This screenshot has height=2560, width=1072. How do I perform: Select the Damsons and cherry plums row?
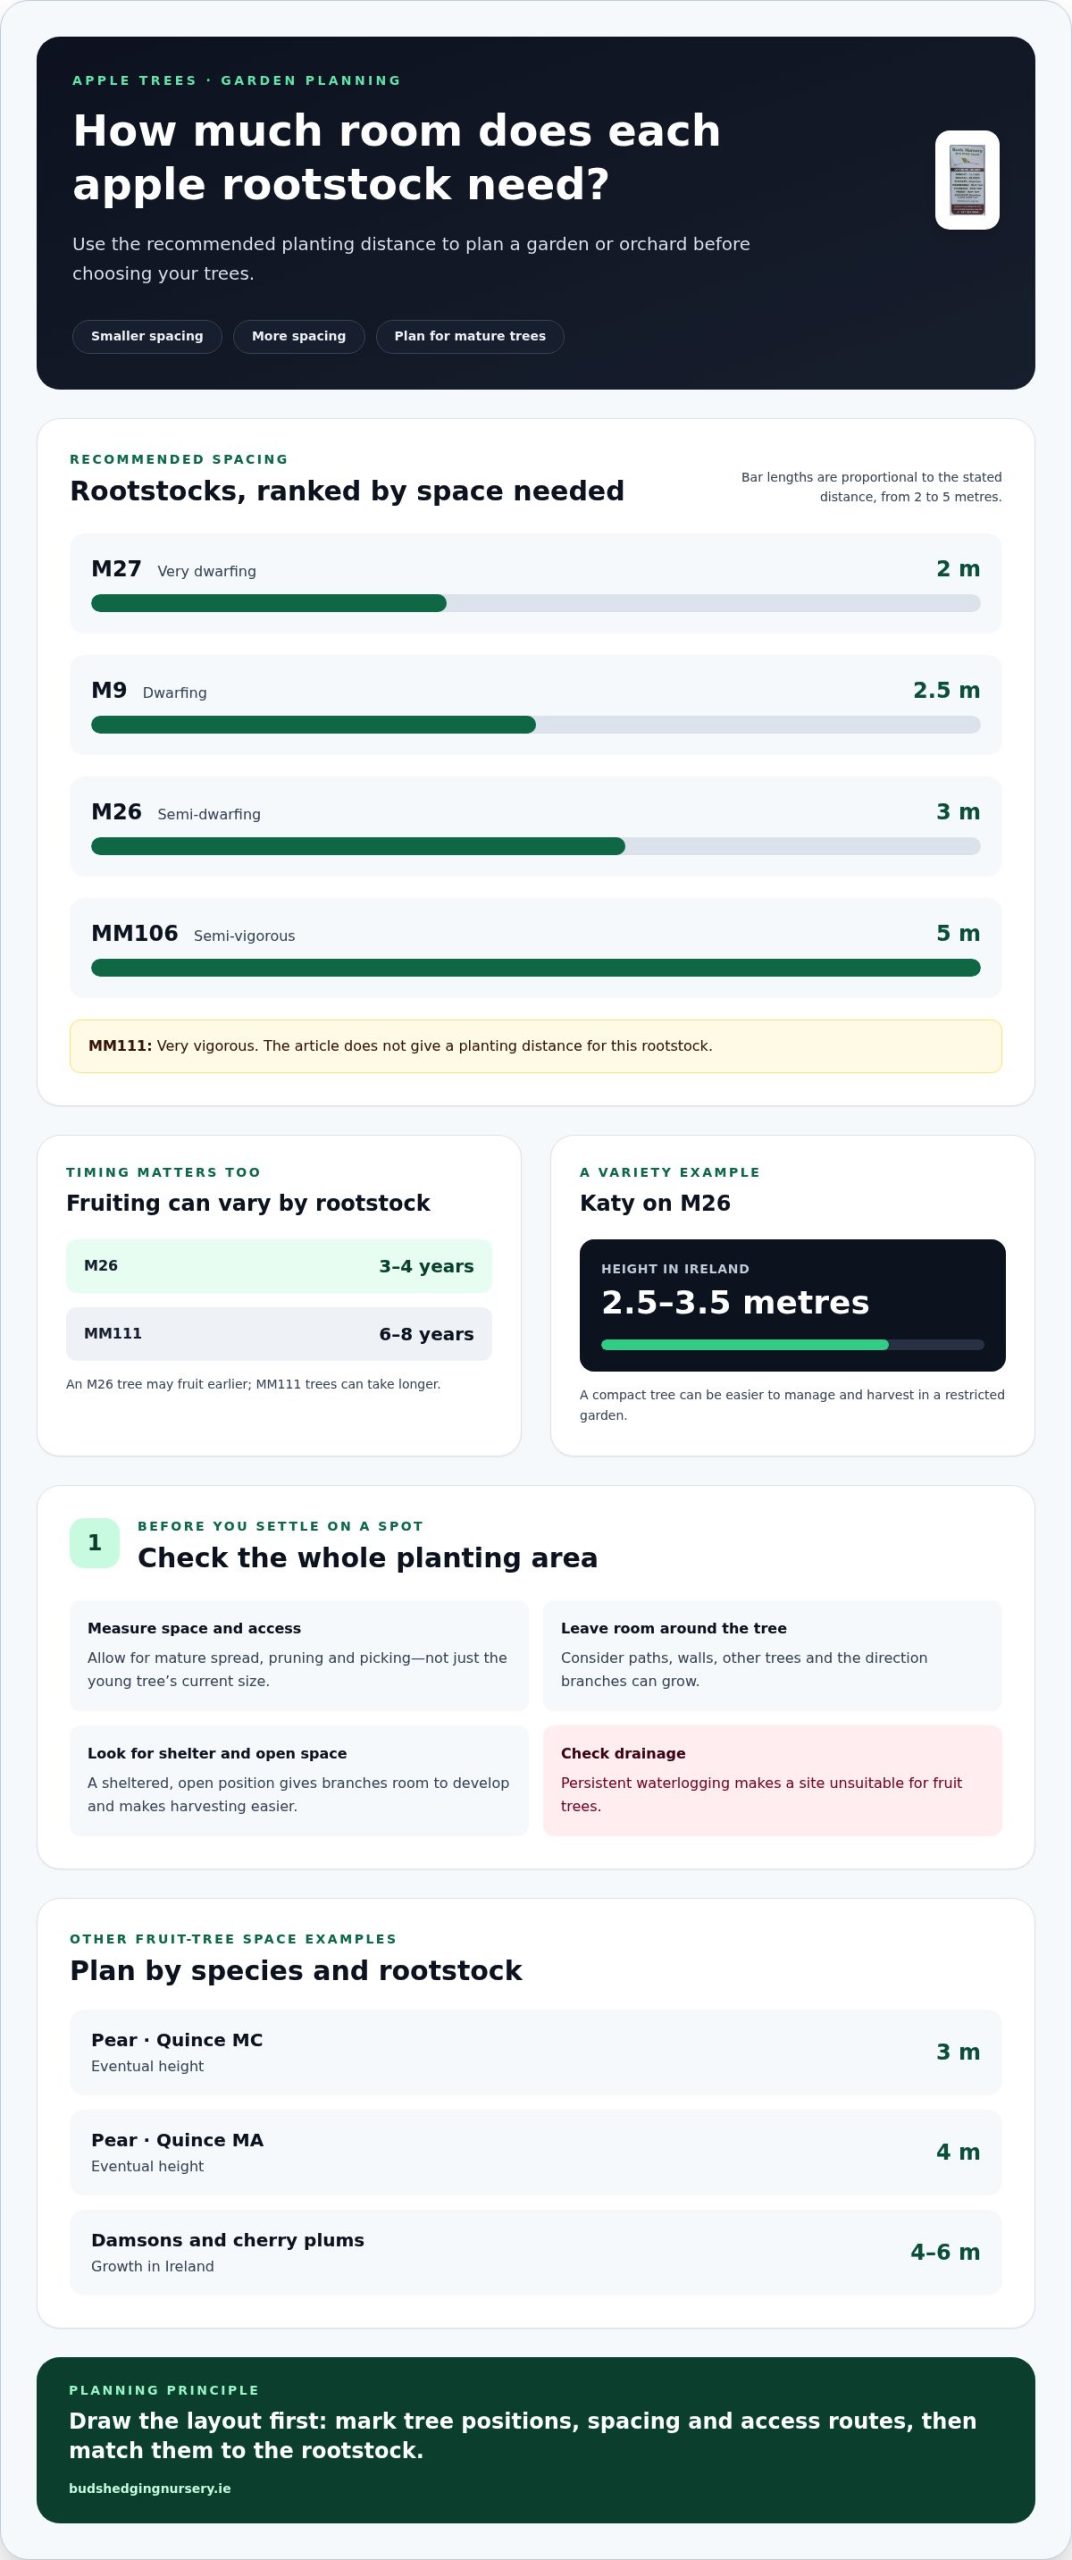click(536, 2252)
